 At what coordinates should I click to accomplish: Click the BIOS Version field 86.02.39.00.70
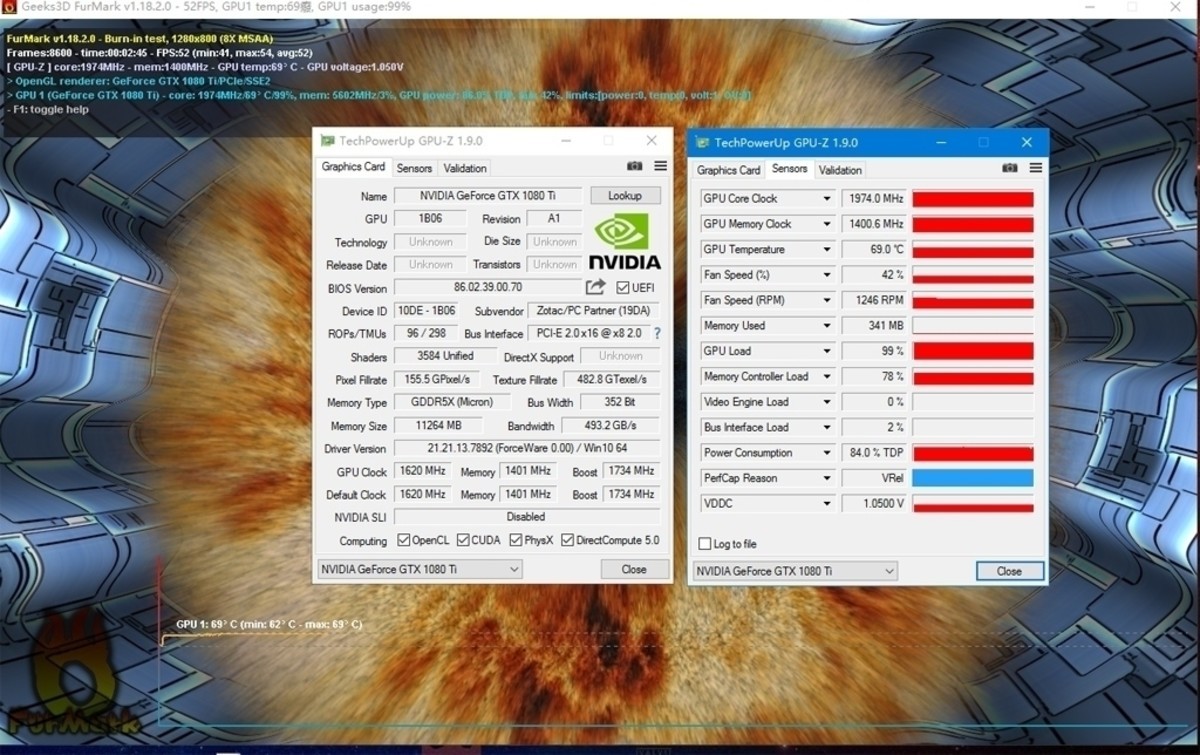click(x=488, y=288)
